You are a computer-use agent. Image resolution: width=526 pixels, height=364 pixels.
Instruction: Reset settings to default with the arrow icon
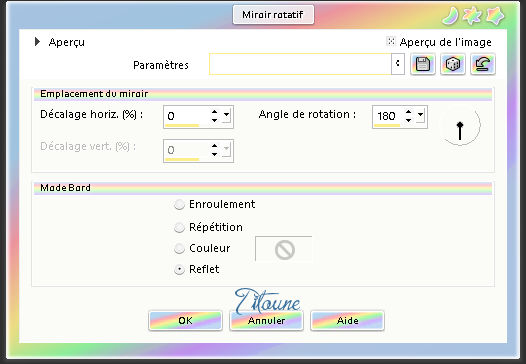[x=482, y=64]
